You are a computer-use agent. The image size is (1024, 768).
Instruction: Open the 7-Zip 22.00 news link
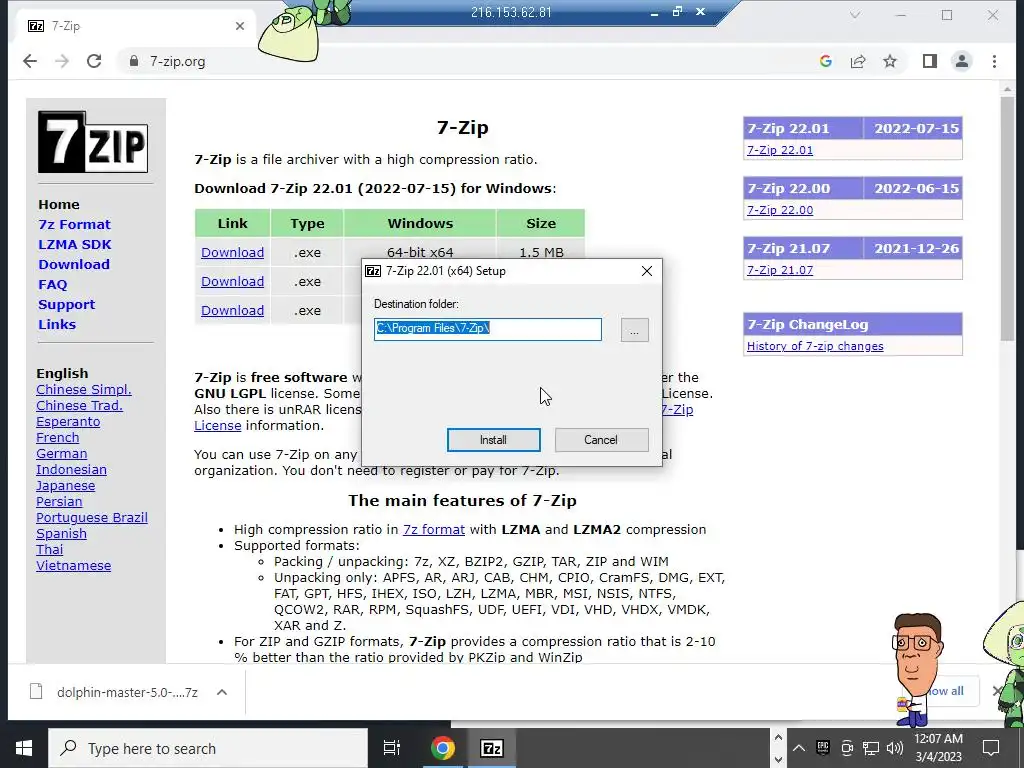pyautogui.click(x=780, y=210)
